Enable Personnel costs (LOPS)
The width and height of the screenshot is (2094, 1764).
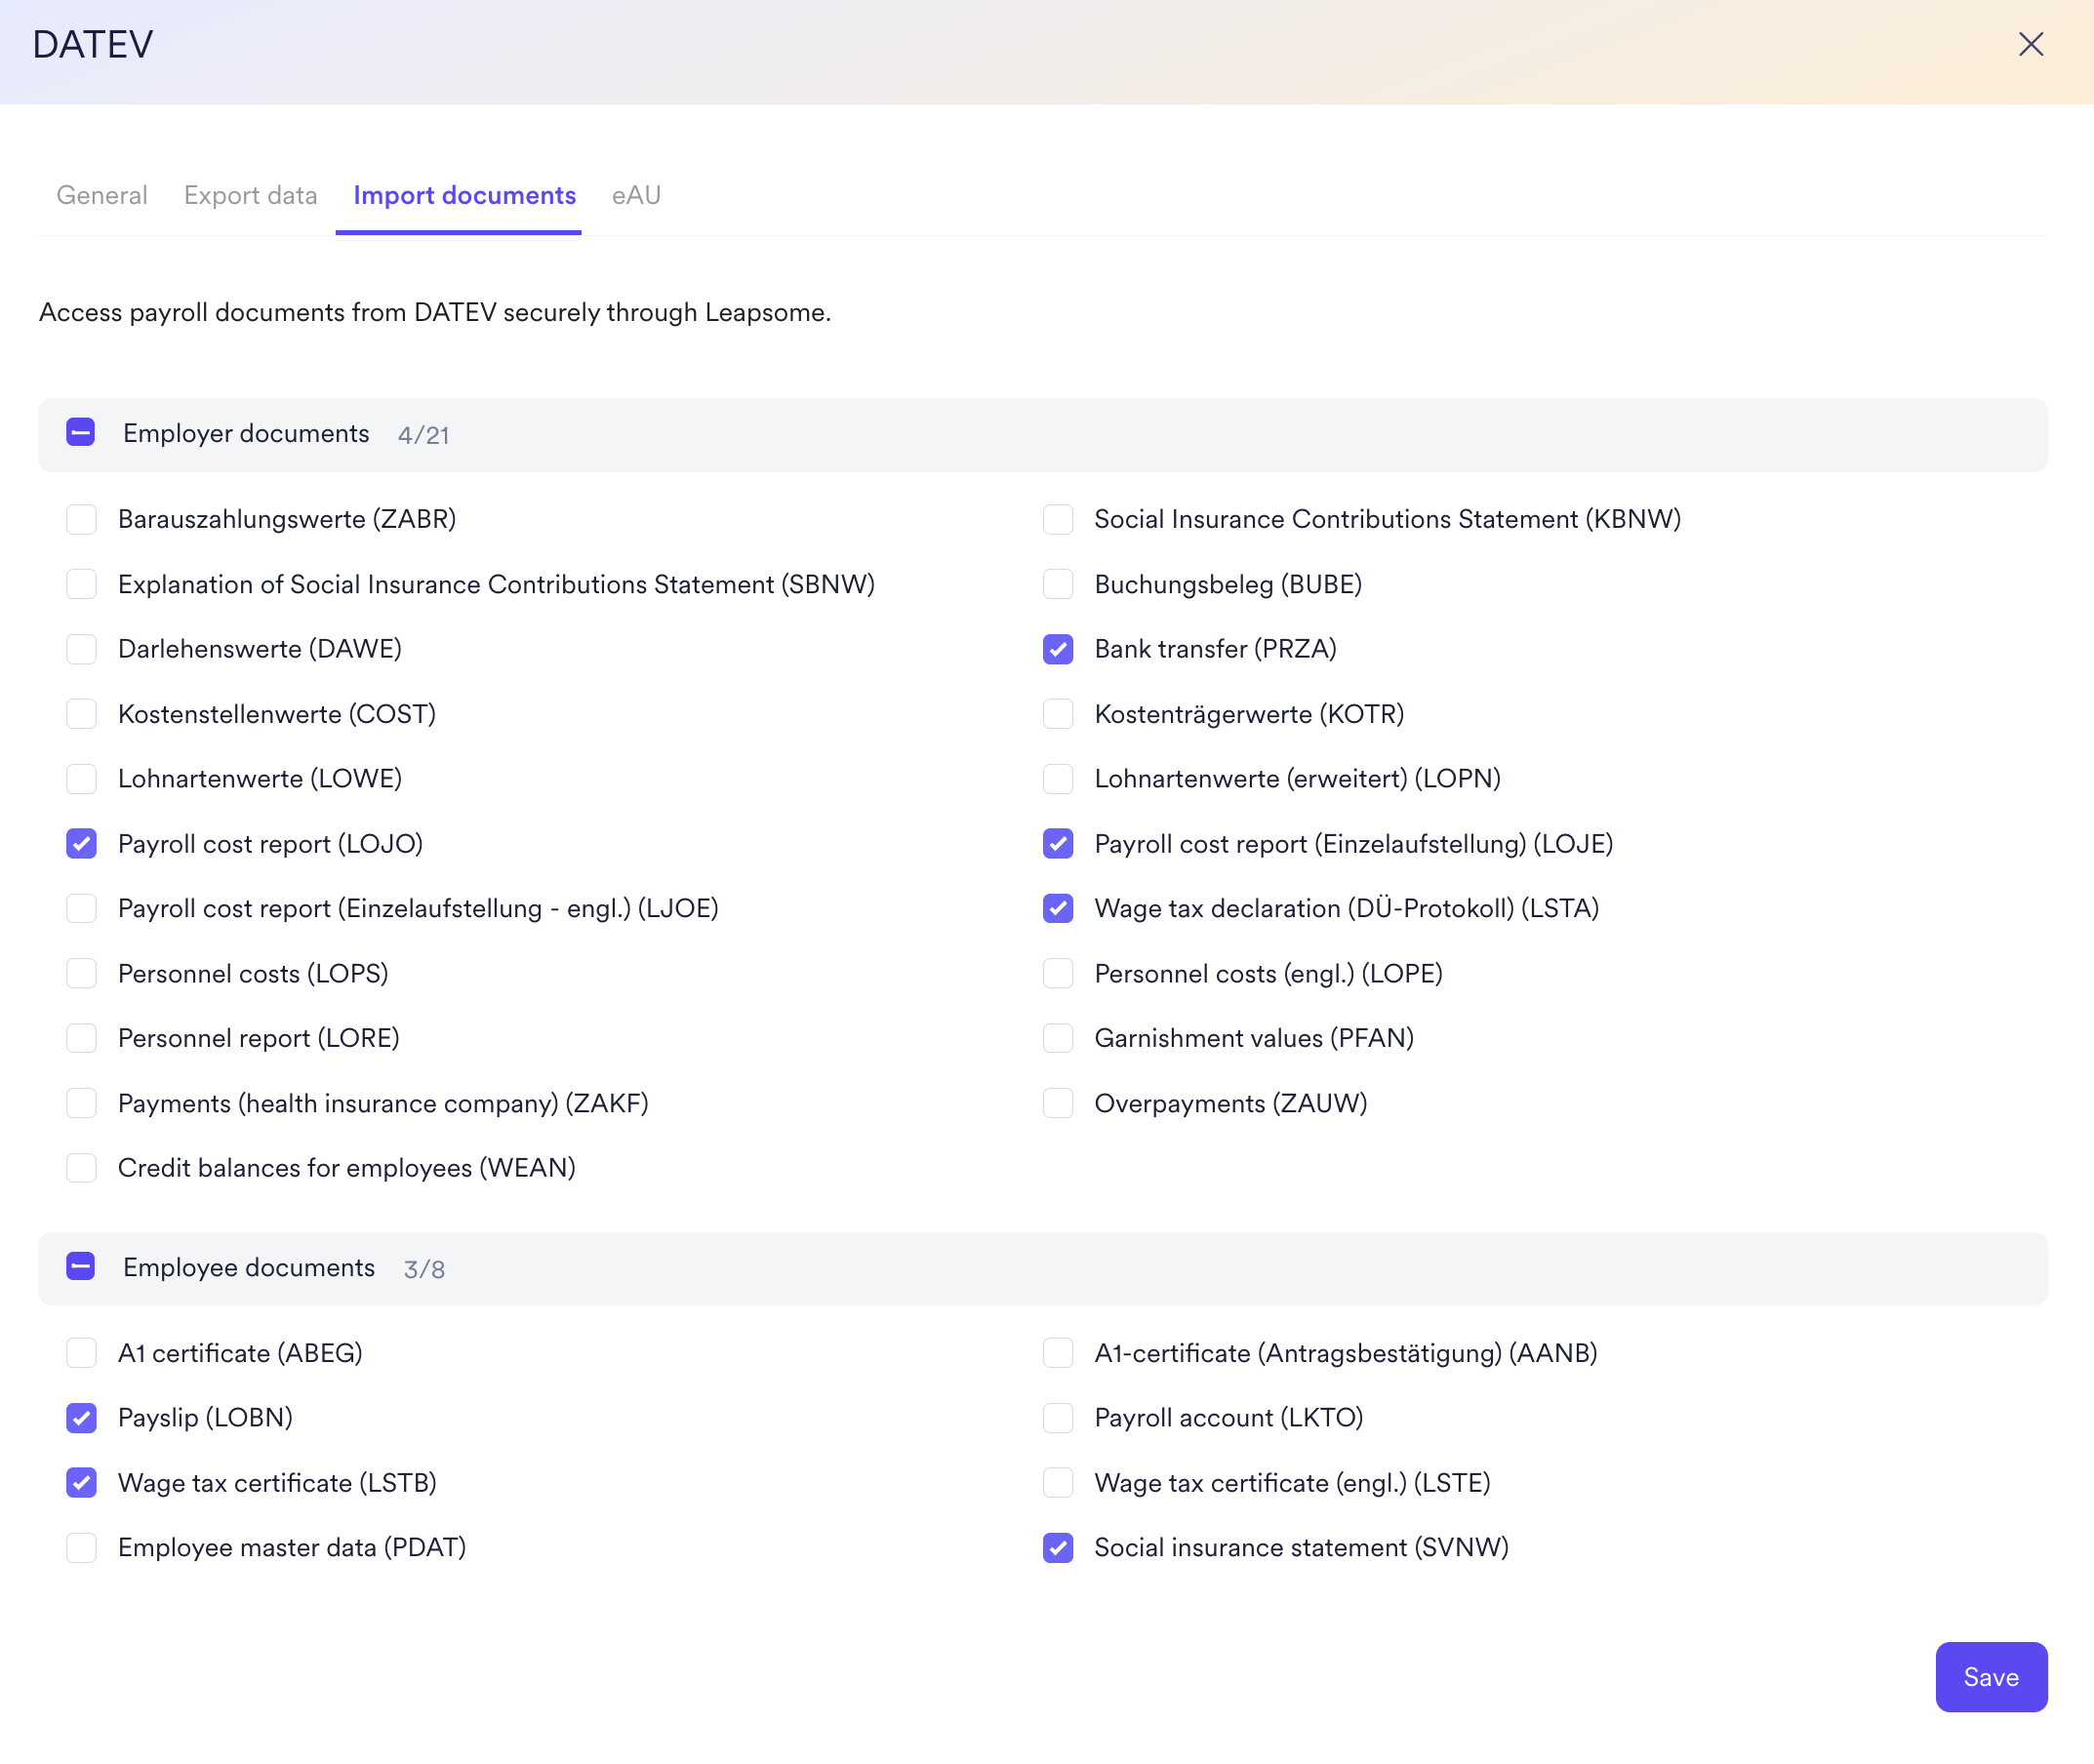coord(81,973)
